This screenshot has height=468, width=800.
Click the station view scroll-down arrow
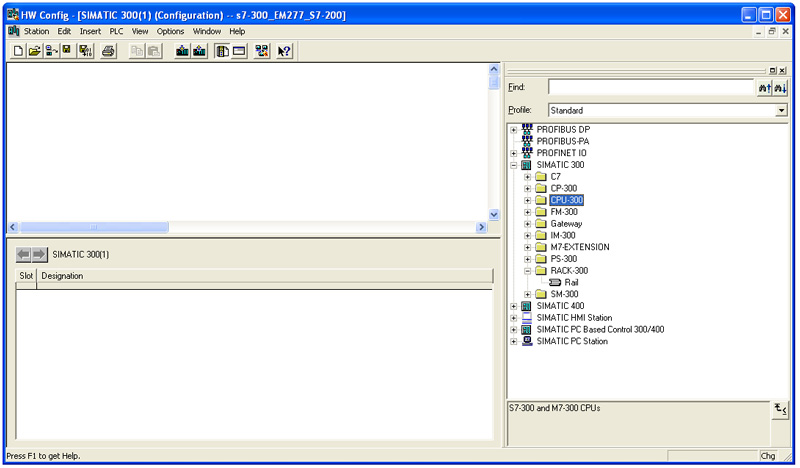point(493,215)
